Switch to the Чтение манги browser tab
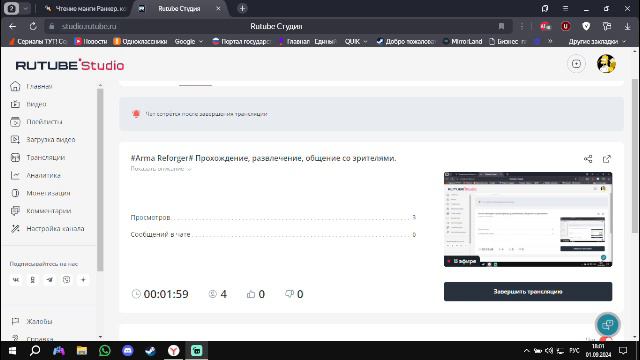The width and height of the screenshot is (640, 360). point(86,8)
